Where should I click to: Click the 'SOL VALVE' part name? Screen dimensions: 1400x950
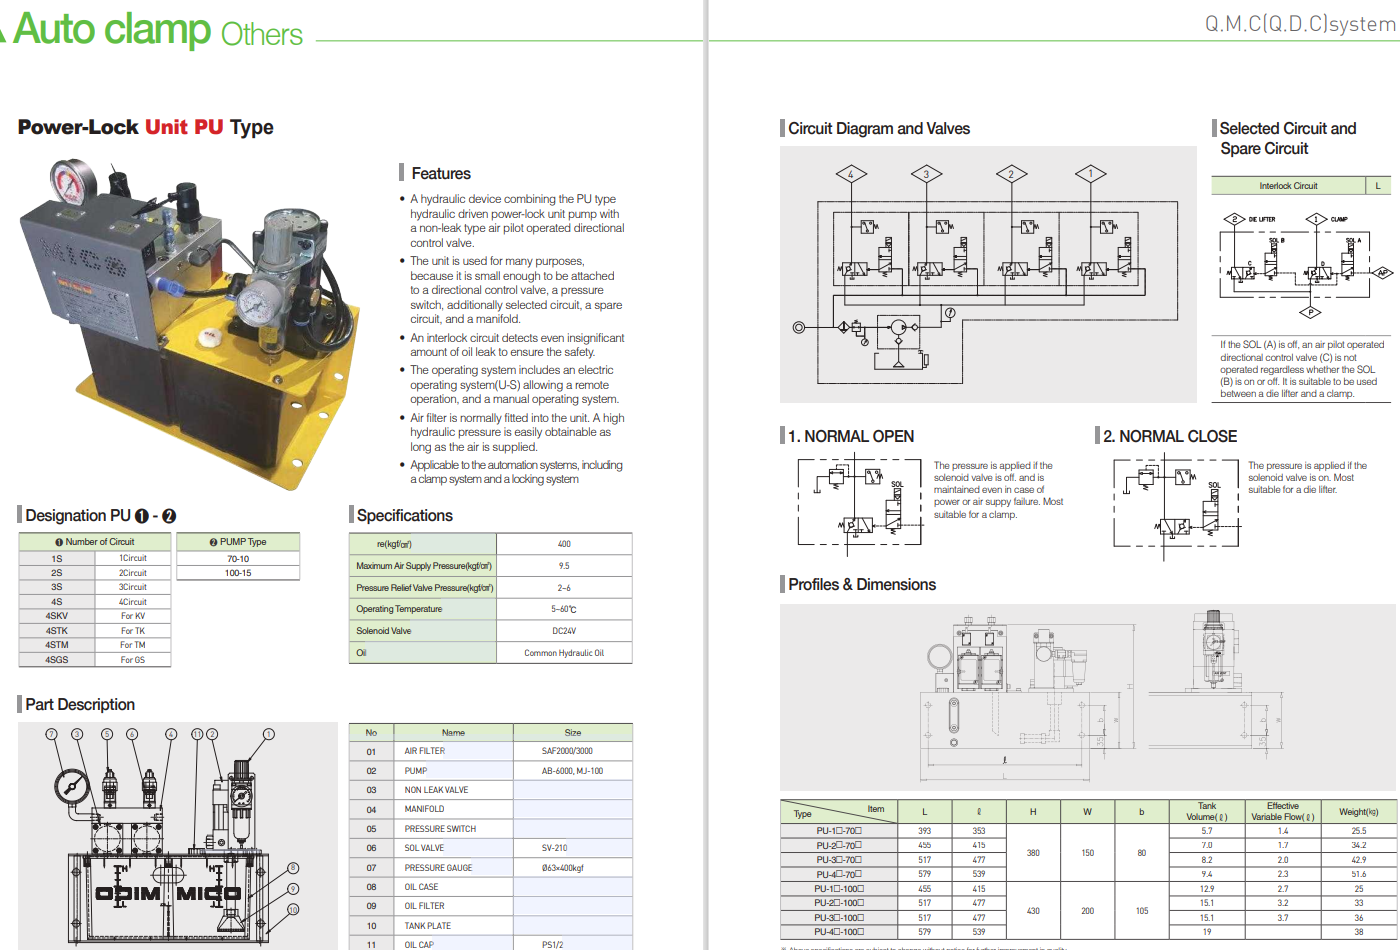425,848
